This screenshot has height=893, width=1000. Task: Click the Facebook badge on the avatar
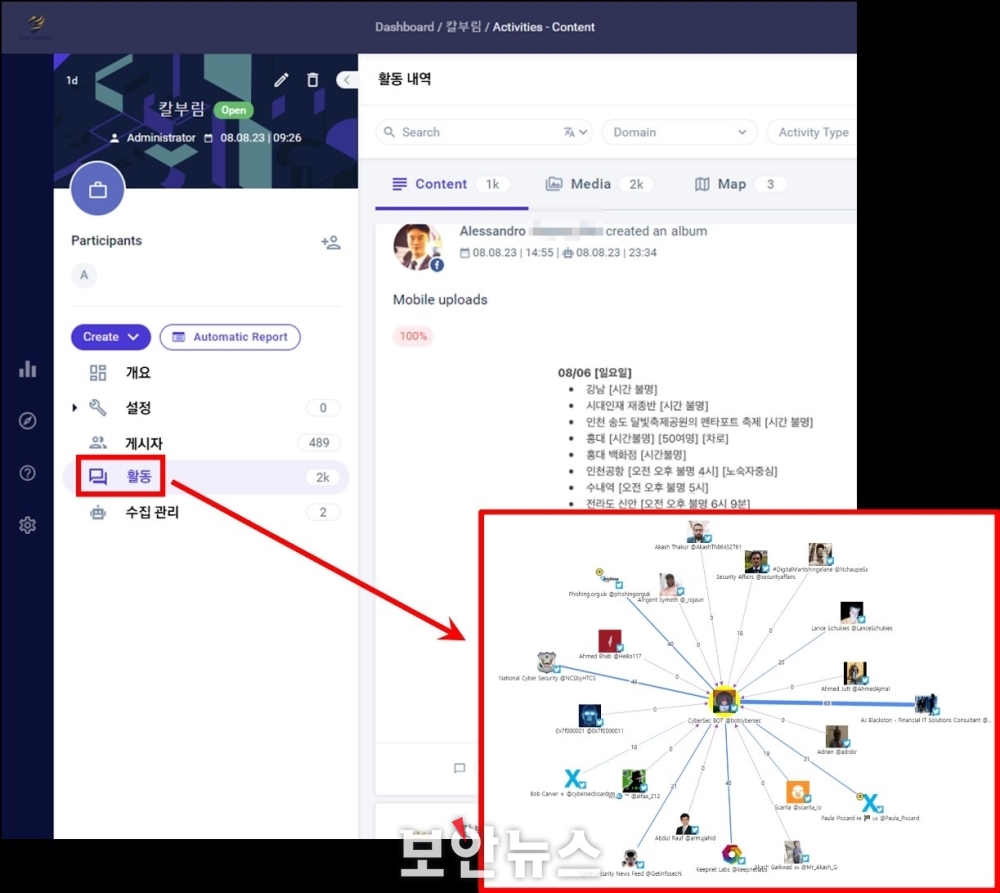437,265
